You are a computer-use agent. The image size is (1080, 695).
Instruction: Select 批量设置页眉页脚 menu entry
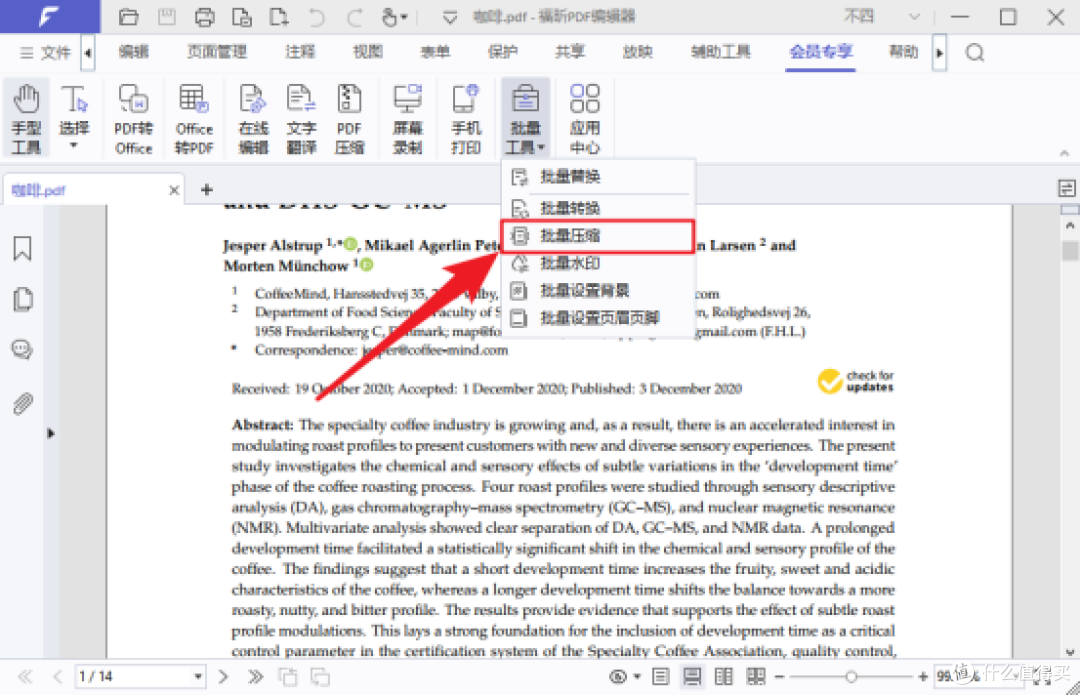(598, 318)
